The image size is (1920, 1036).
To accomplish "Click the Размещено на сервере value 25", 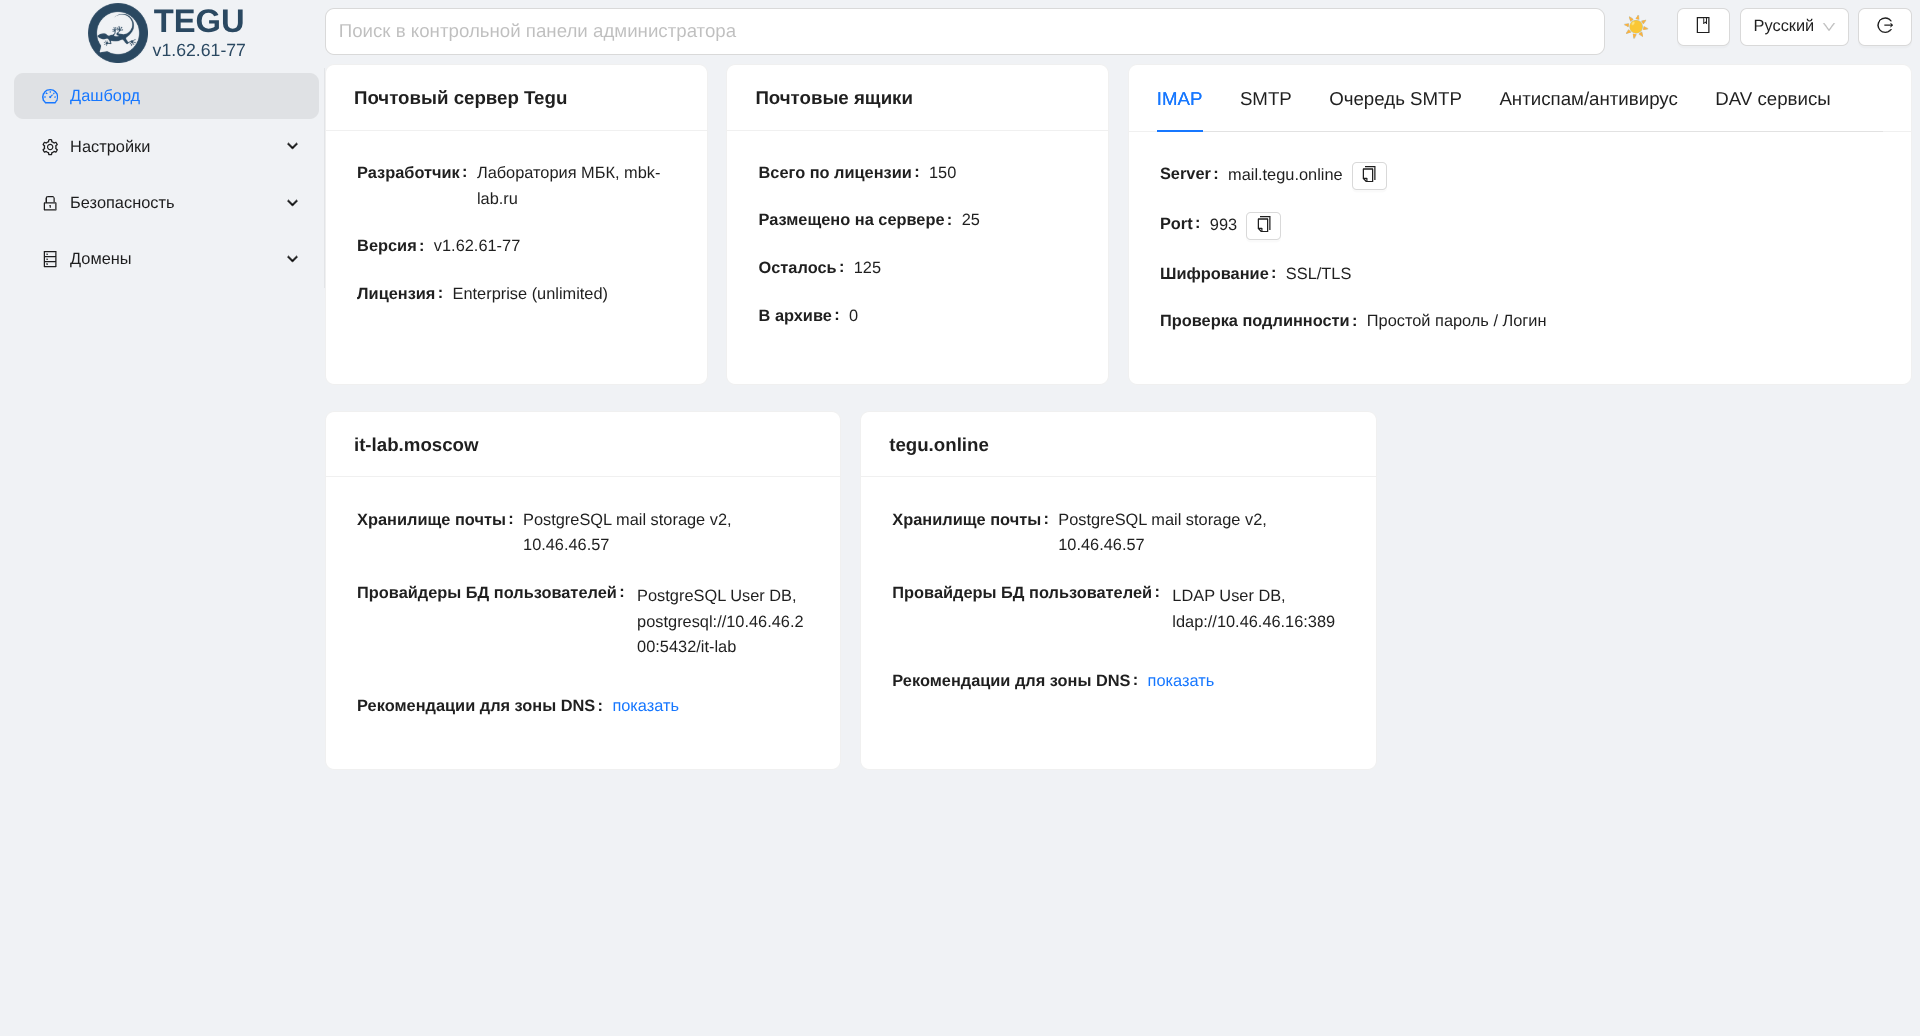I will click(970, 220).
